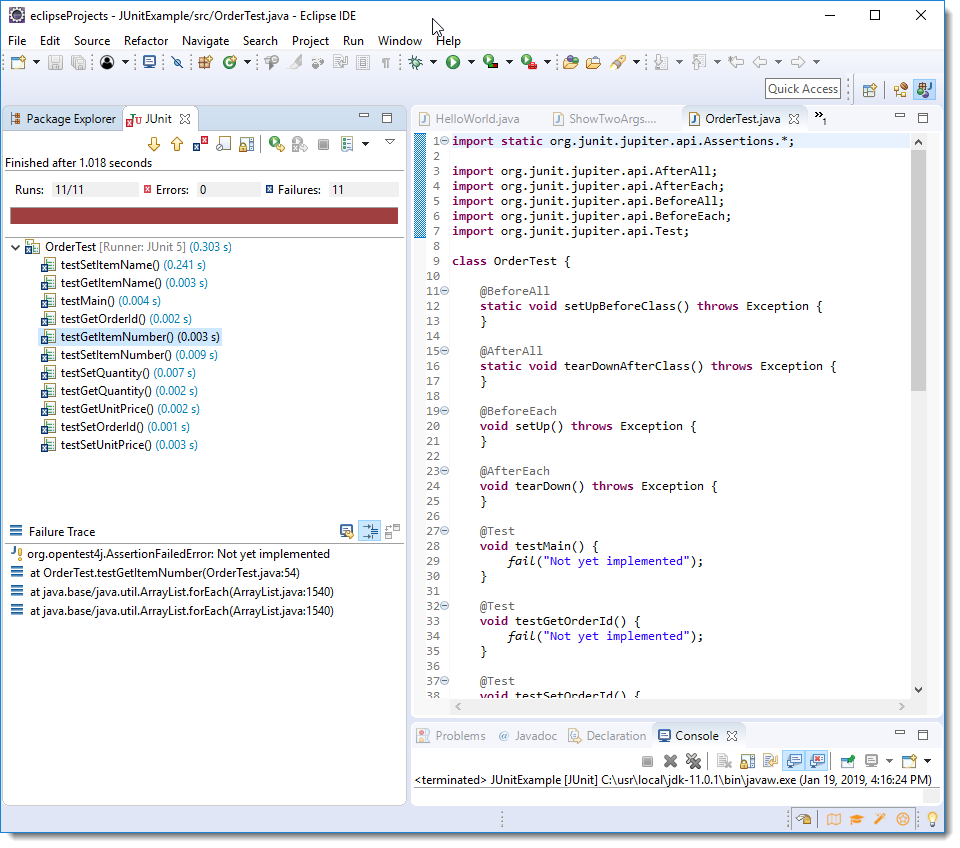Click the red JUnit progress bar

click(204, 216)
